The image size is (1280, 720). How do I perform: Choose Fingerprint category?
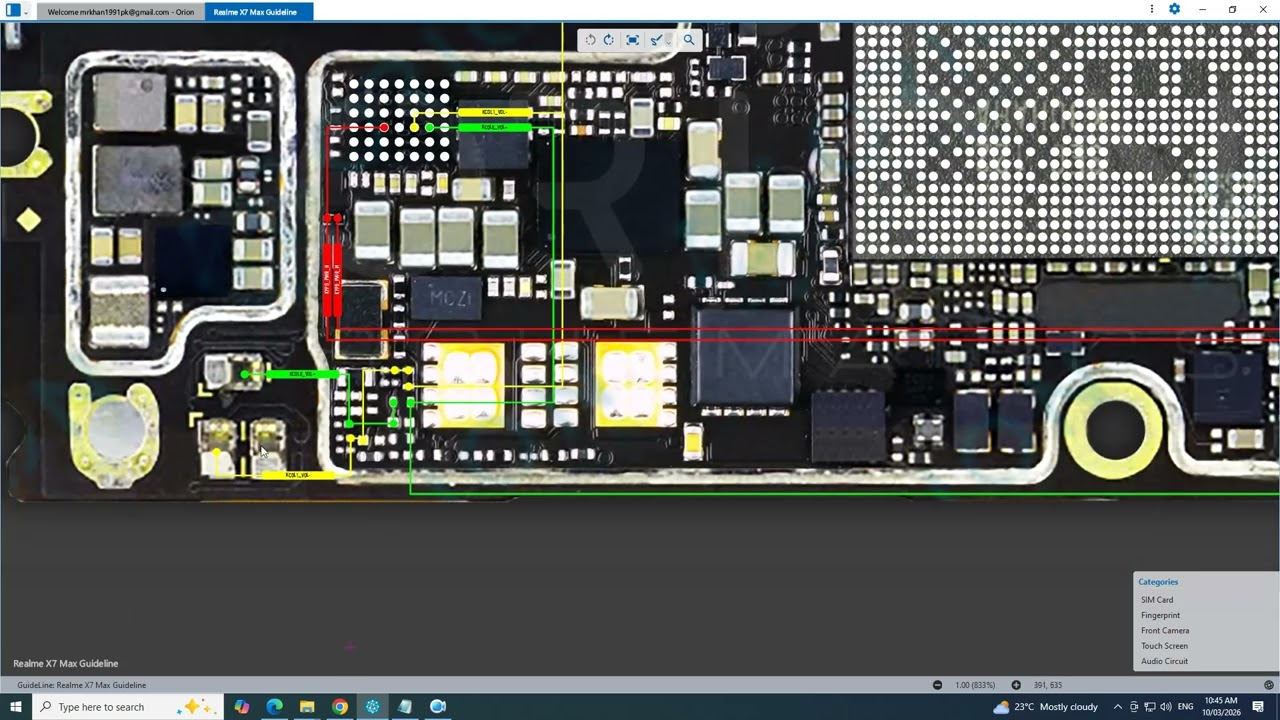coord(1160,615)
